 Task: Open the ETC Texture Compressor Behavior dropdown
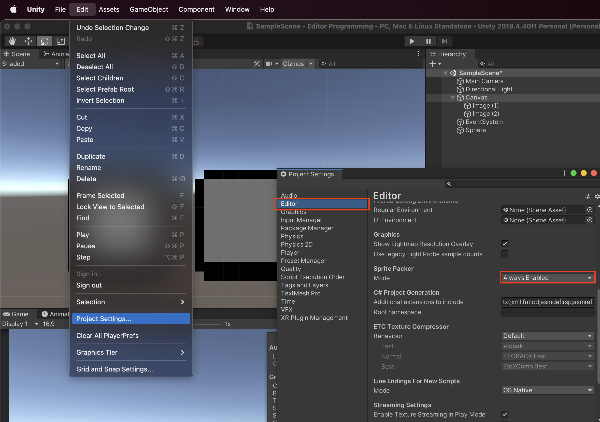pyautogui.click(x=548, y=336)
